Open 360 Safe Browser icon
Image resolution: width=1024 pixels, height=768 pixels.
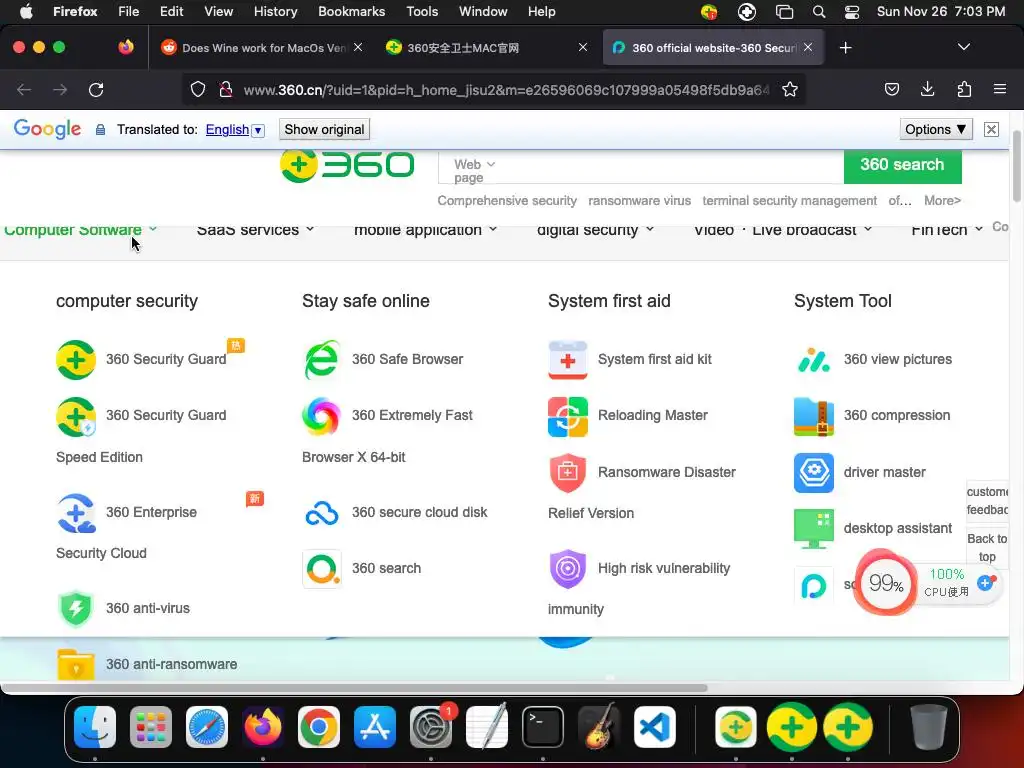point(321,359)
